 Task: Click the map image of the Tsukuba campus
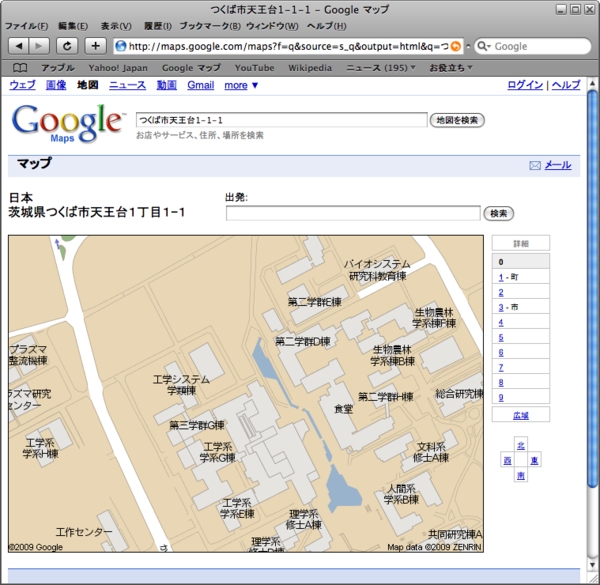pos(246,394)
